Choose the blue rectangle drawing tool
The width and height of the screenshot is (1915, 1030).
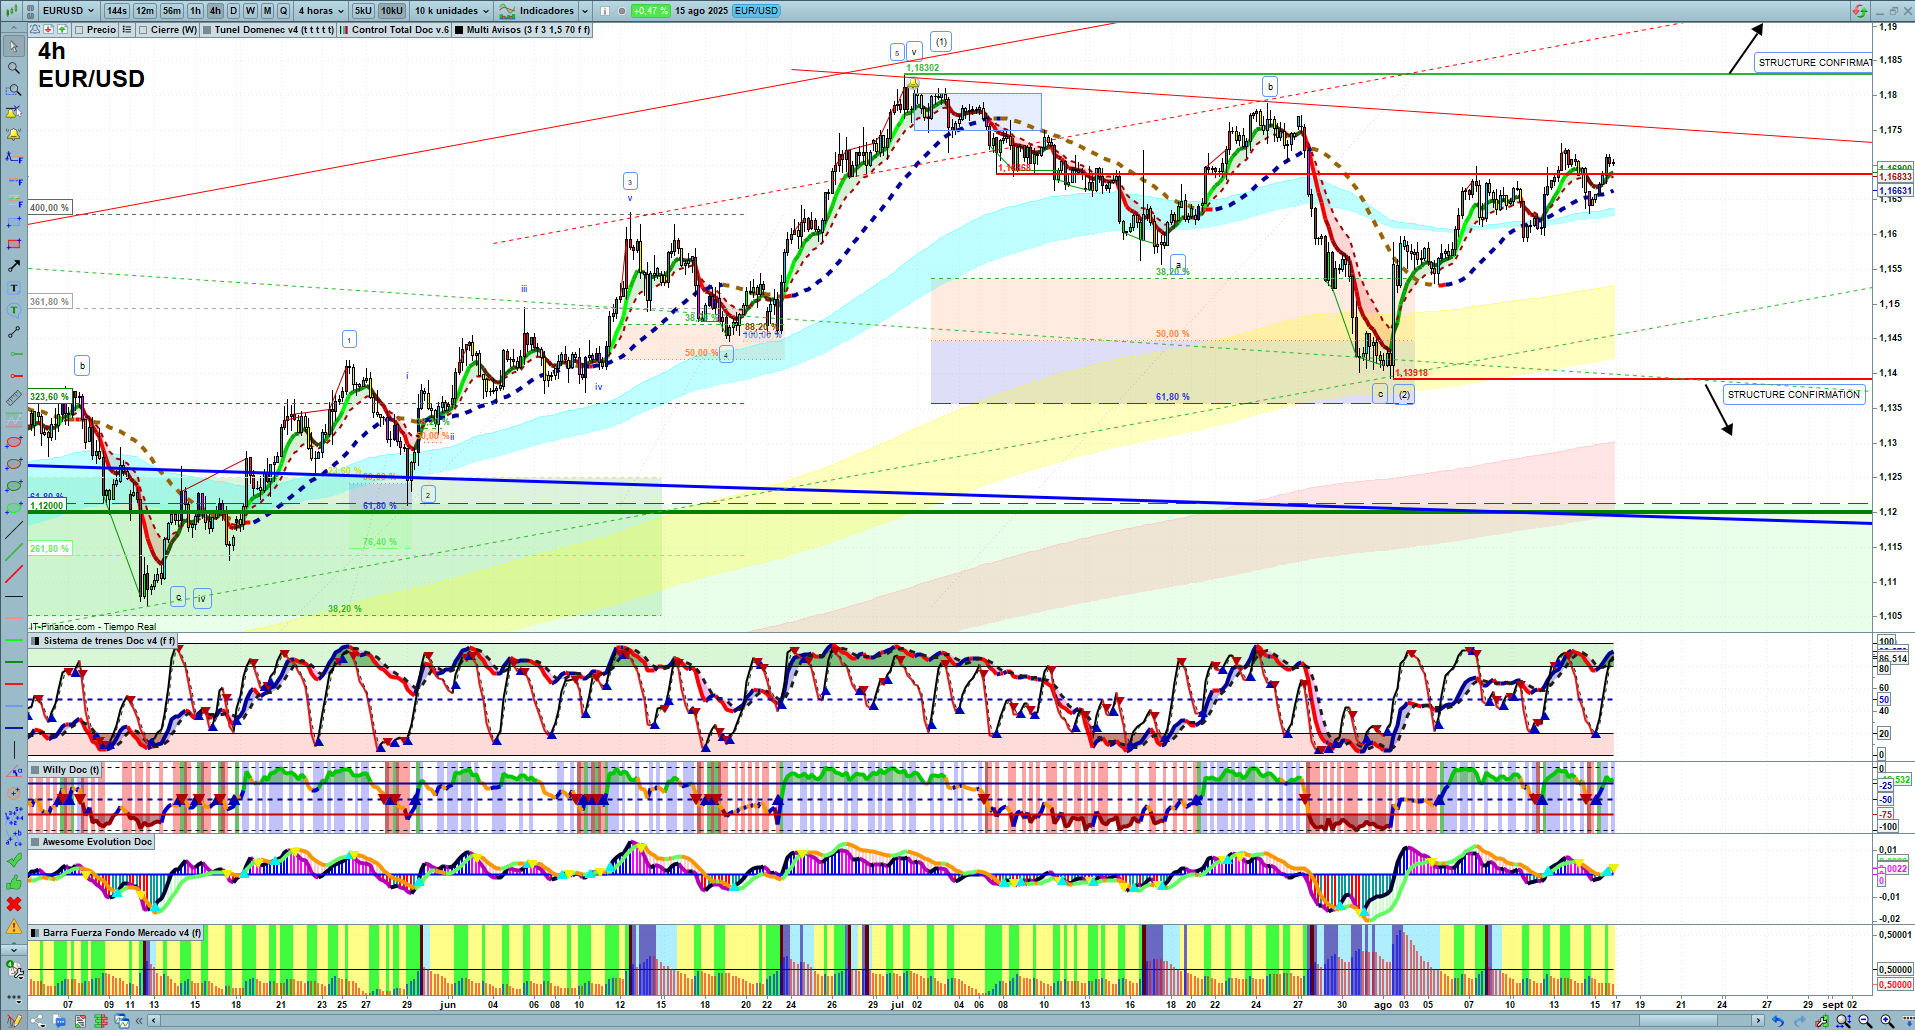tap(14, 222)
